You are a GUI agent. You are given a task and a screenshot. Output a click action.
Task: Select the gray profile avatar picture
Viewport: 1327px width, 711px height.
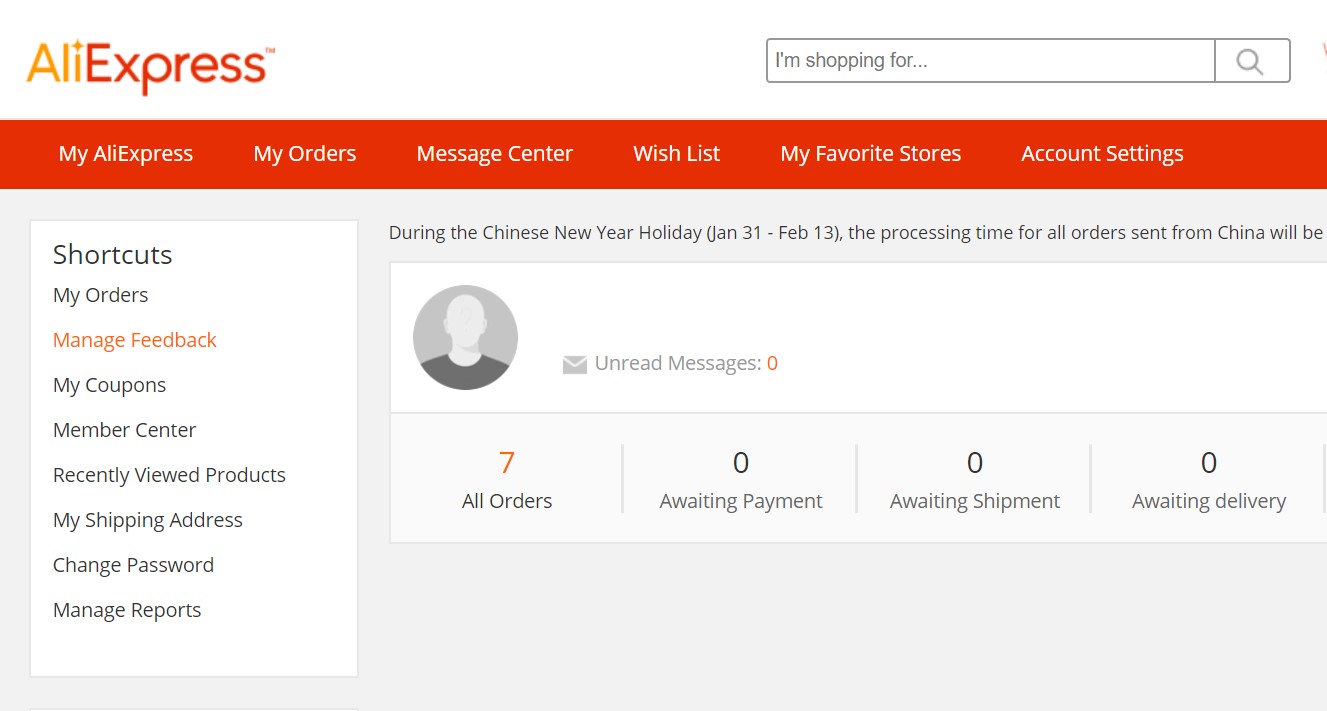[465, 337]
